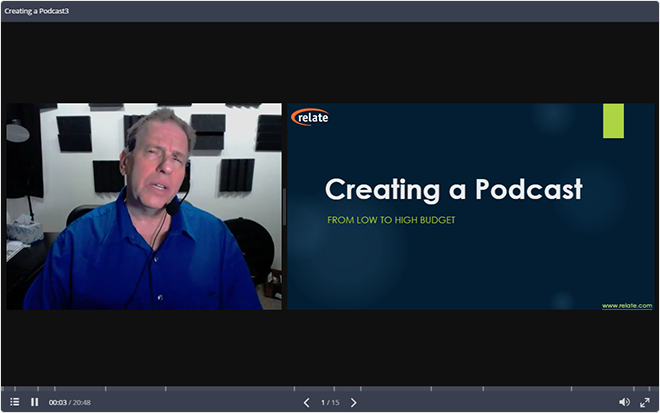Click the slide counter 1 / 15

[x=330, y=402]
